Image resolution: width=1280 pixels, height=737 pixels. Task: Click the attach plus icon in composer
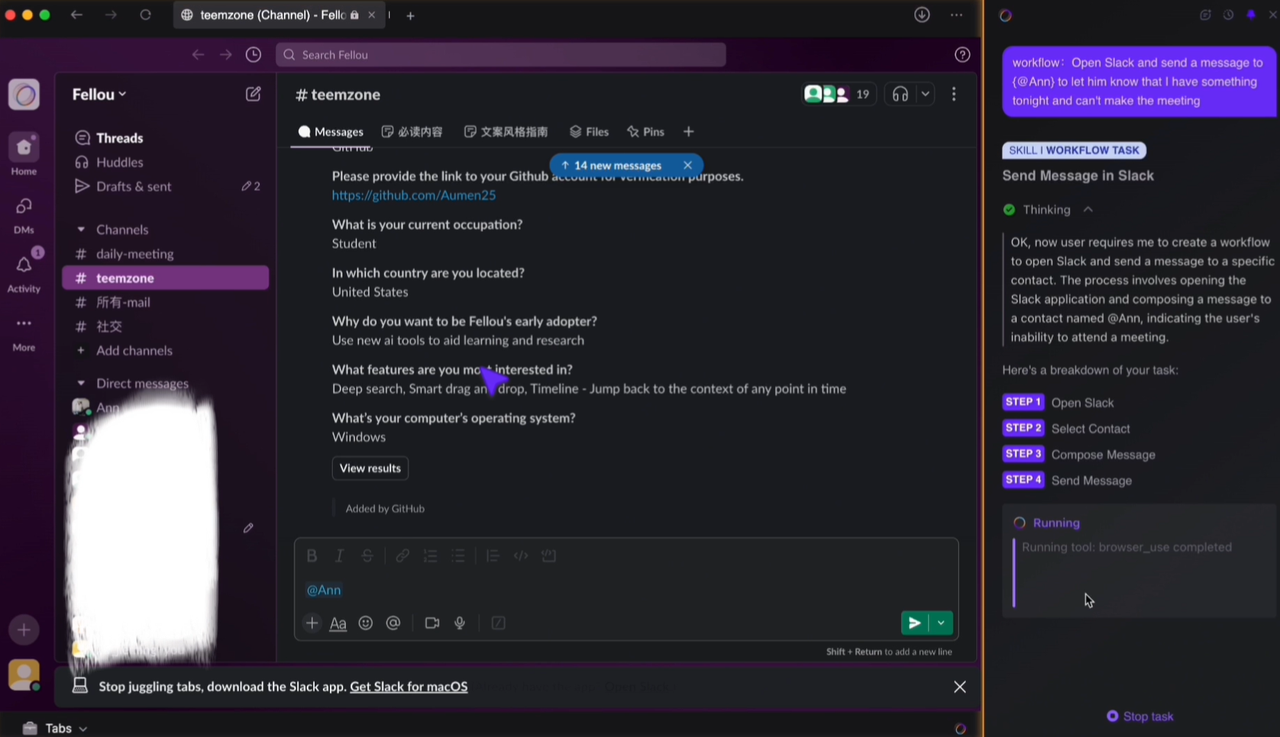[312, 623]
